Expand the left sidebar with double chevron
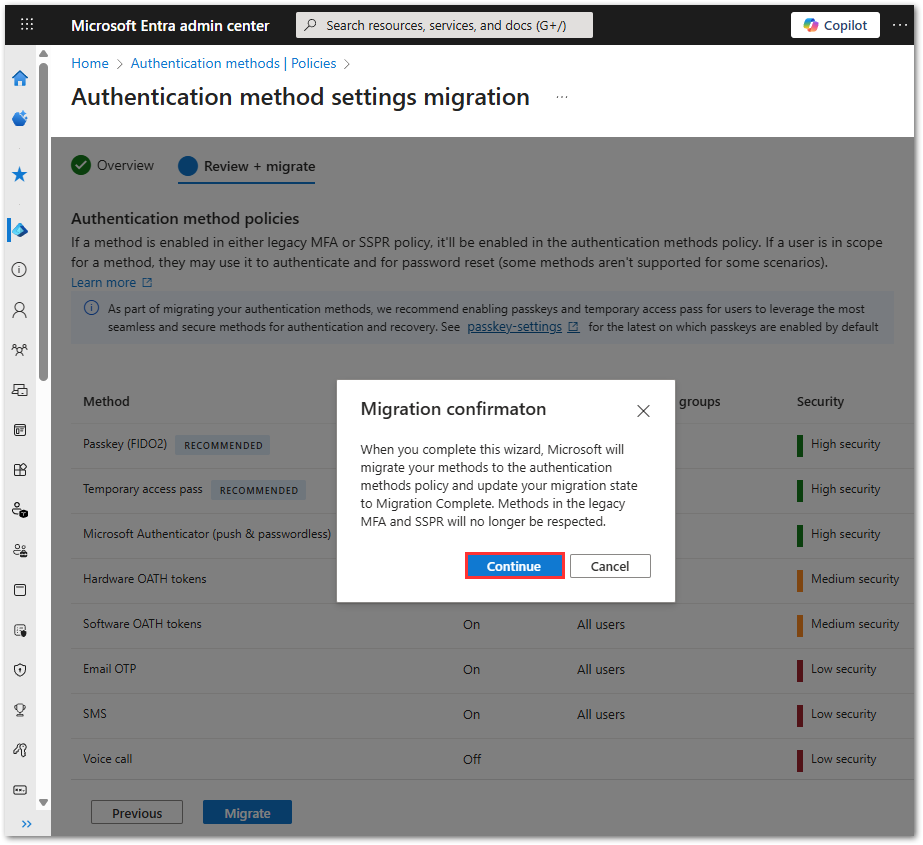 [26, 824]
